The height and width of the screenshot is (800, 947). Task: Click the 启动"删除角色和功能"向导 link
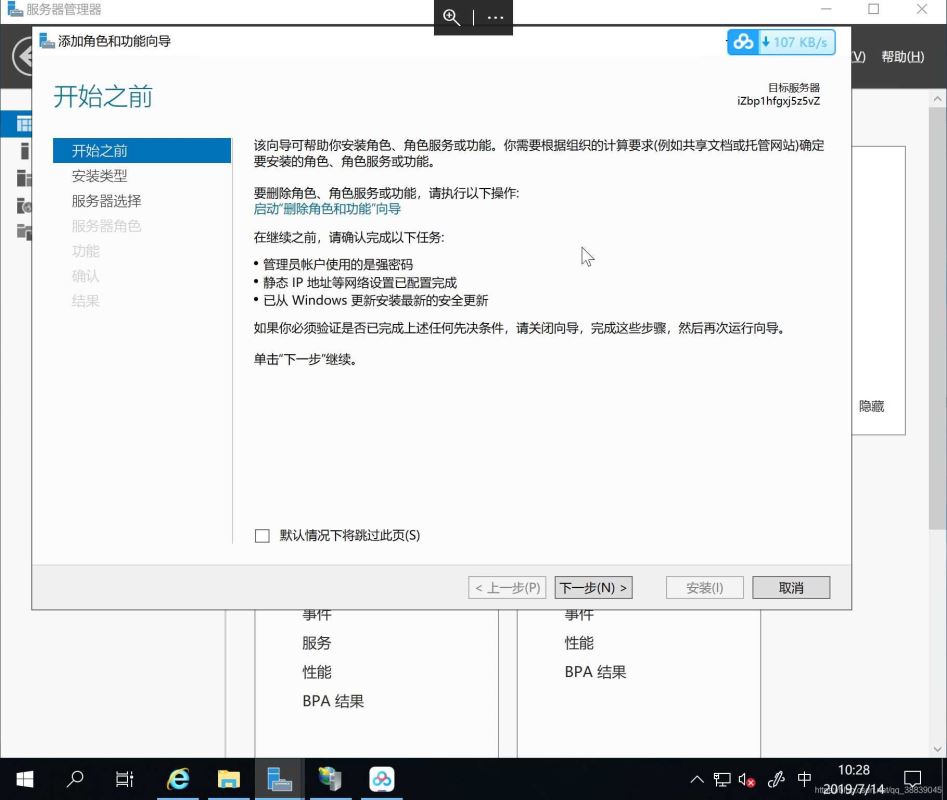pos(327,209)
